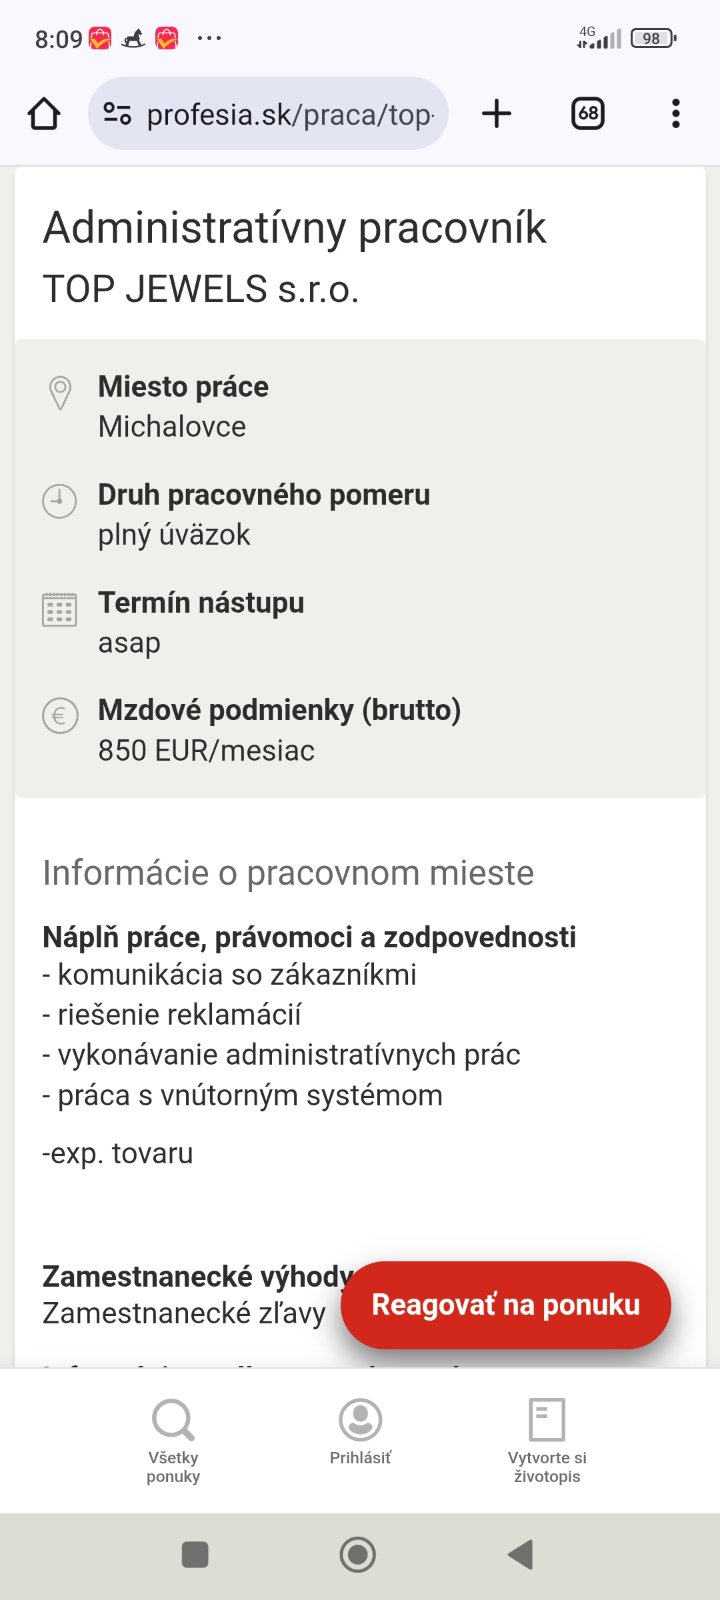Tap the location pin icon beside Miesto práce
Image resolution: width=720 pixels, height=1600 pixels.
[x=60, y=393]
